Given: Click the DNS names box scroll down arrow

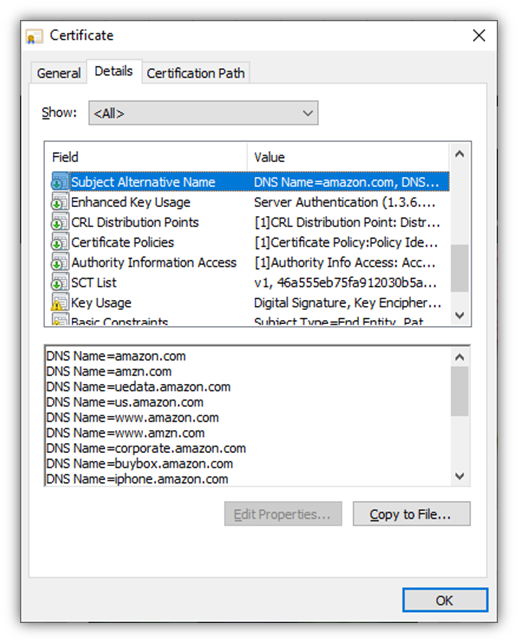Looking at the screenshot, I should click(x=460, y=476).
